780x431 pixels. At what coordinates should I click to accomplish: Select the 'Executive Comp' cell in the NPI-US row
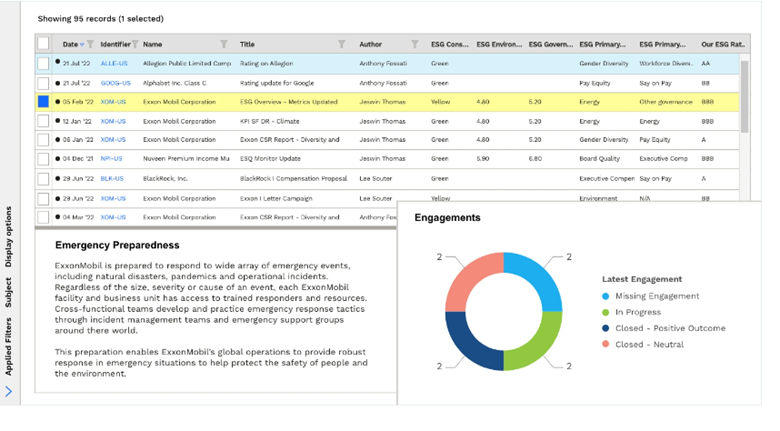click(664, 159)
